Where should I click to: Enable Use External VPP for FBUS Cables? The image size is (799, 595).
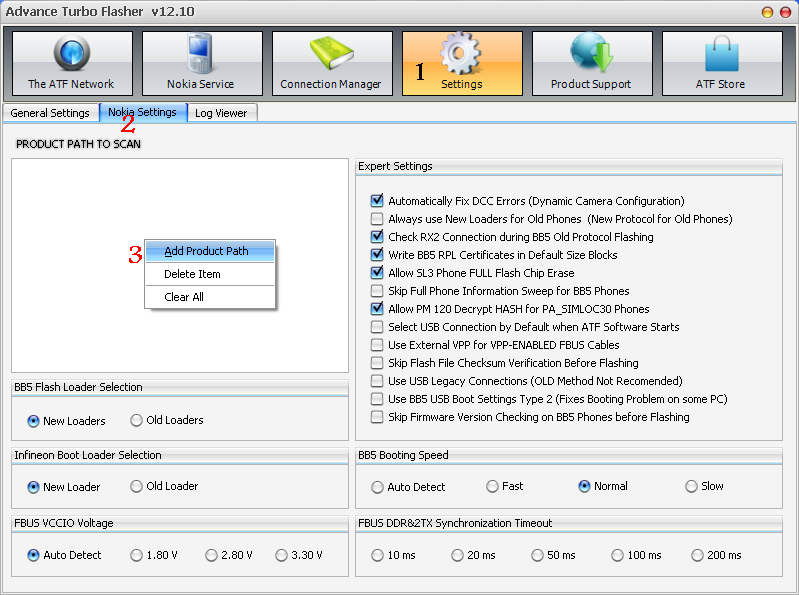tap(377, 345)
